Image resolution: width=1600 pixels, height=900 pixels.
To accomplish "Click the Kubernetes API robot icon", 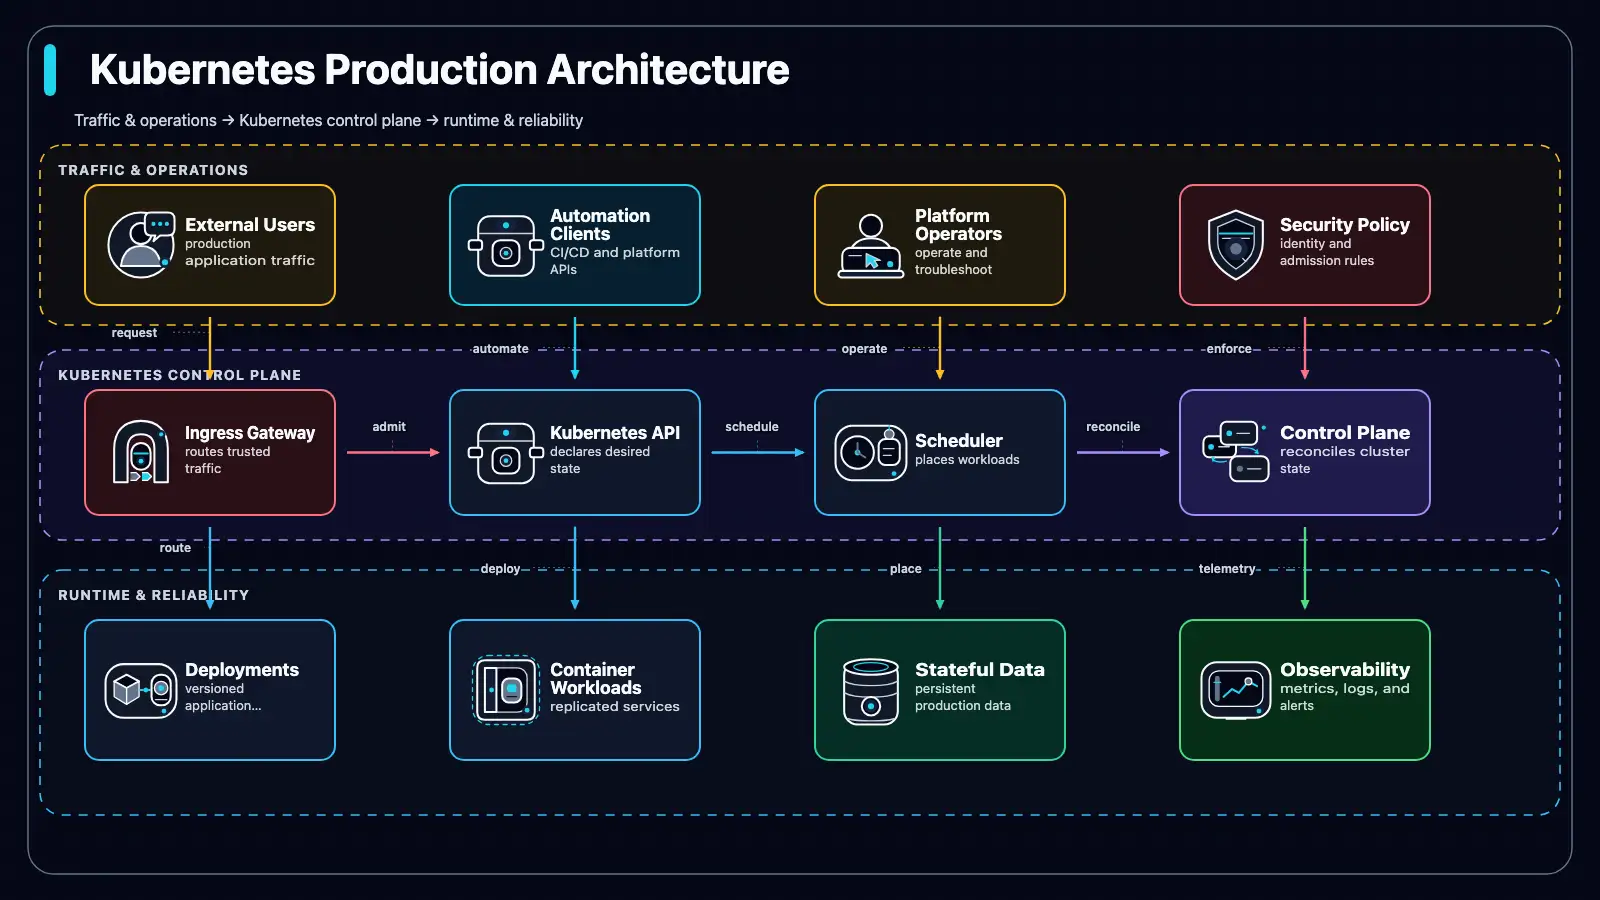I will pyautogui.click(x=506, y=452).
